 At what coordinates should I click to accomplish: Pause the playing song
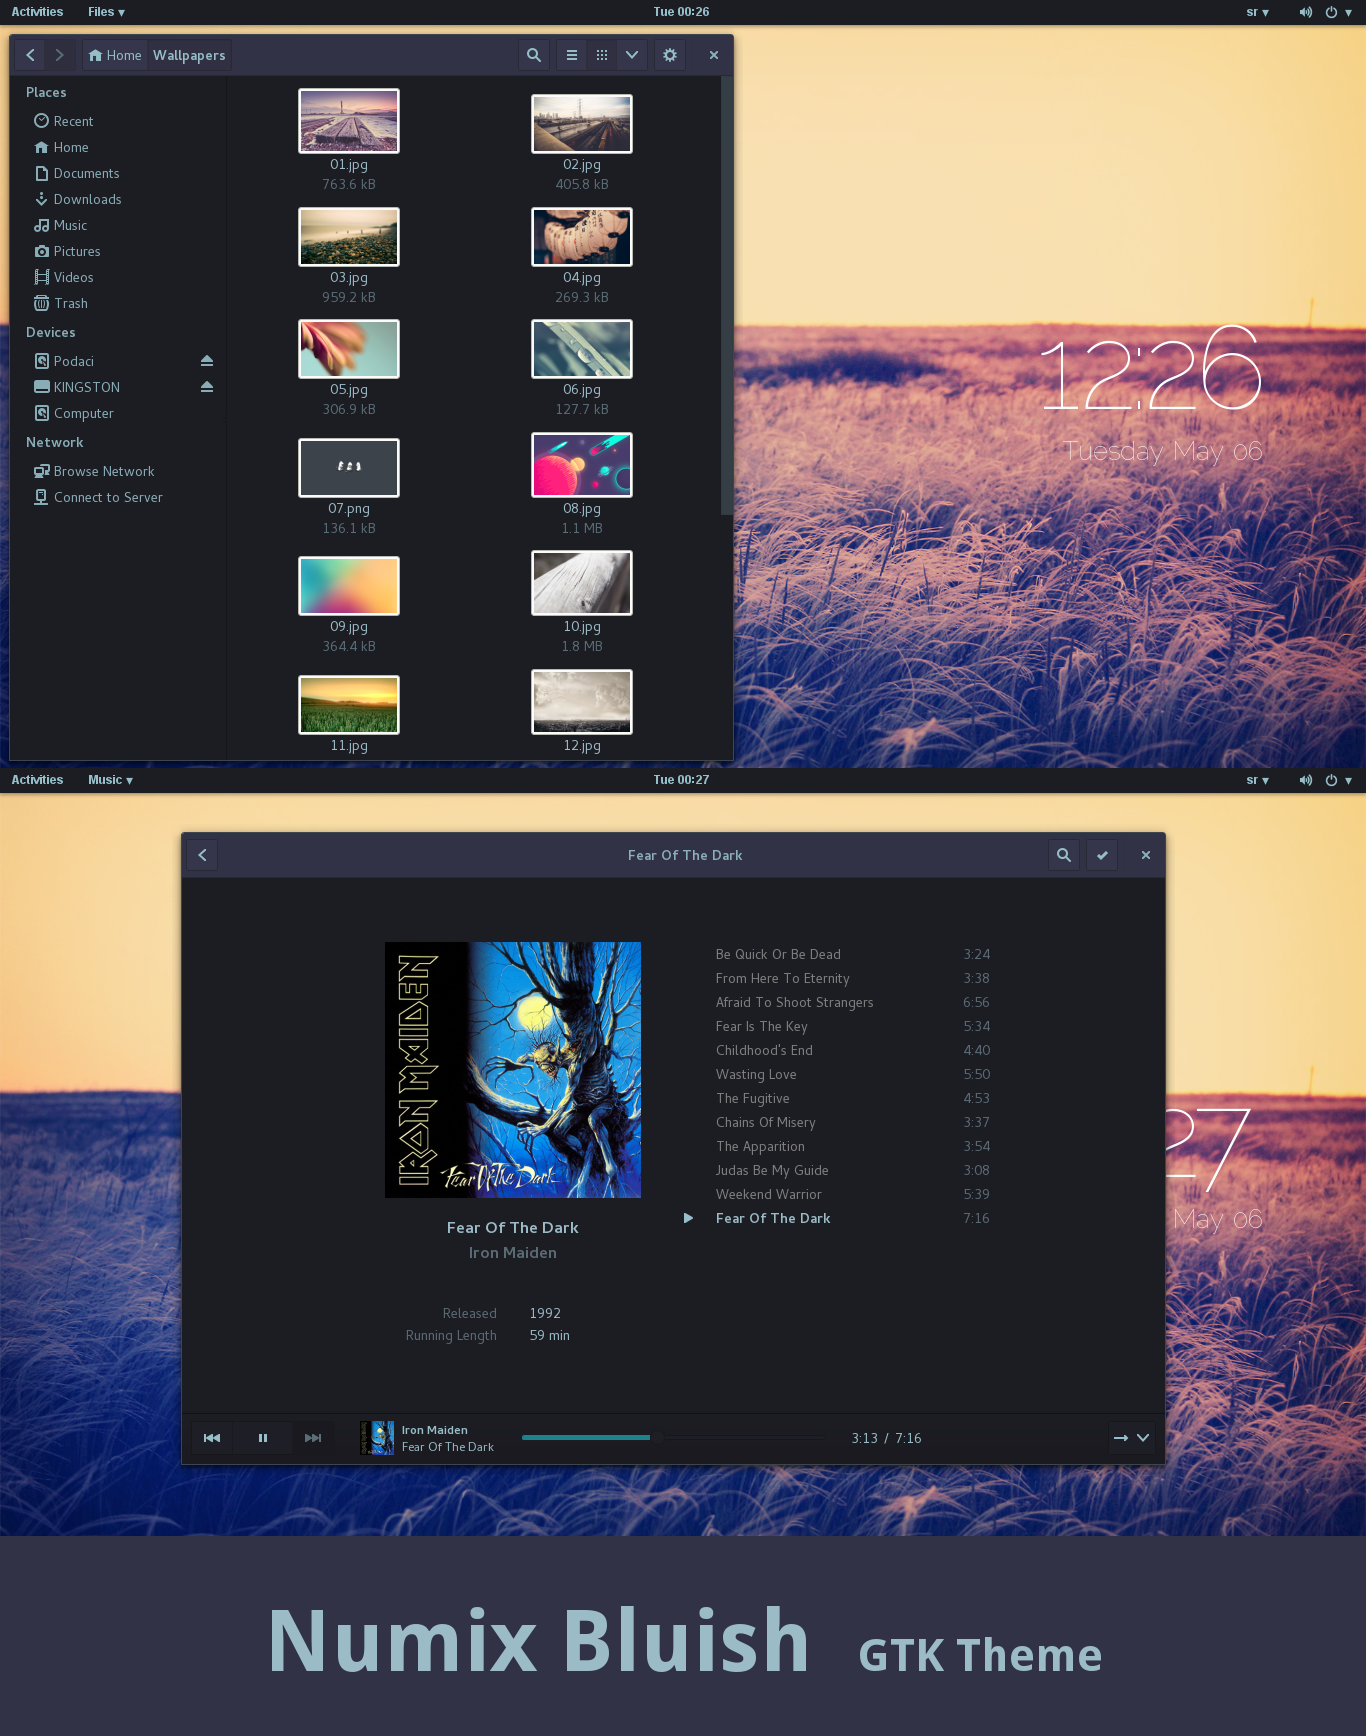tap(263, 1438)
